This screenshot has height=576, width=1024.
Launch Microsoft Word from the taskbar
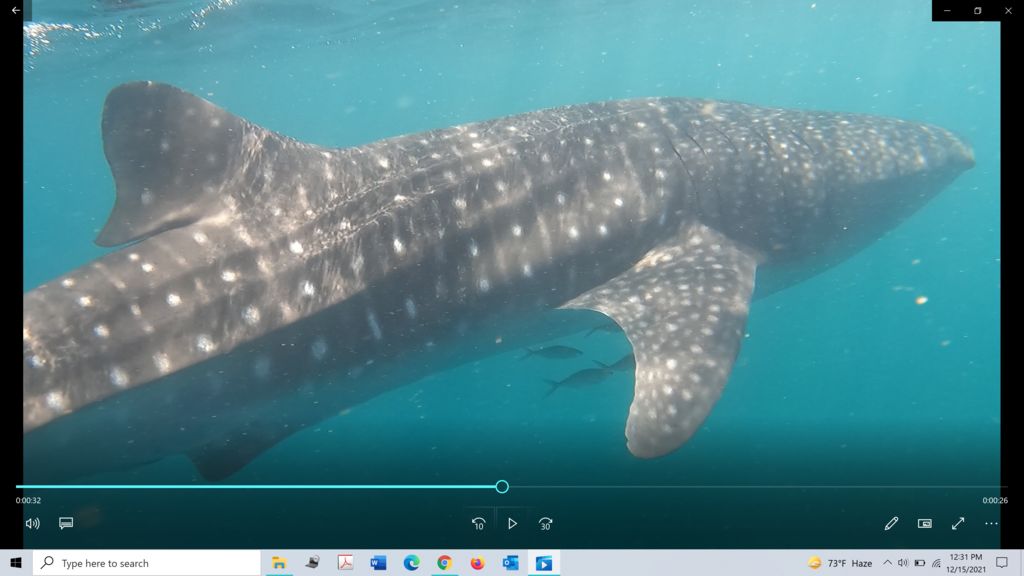pyautogui.click(x=378, y=563)
